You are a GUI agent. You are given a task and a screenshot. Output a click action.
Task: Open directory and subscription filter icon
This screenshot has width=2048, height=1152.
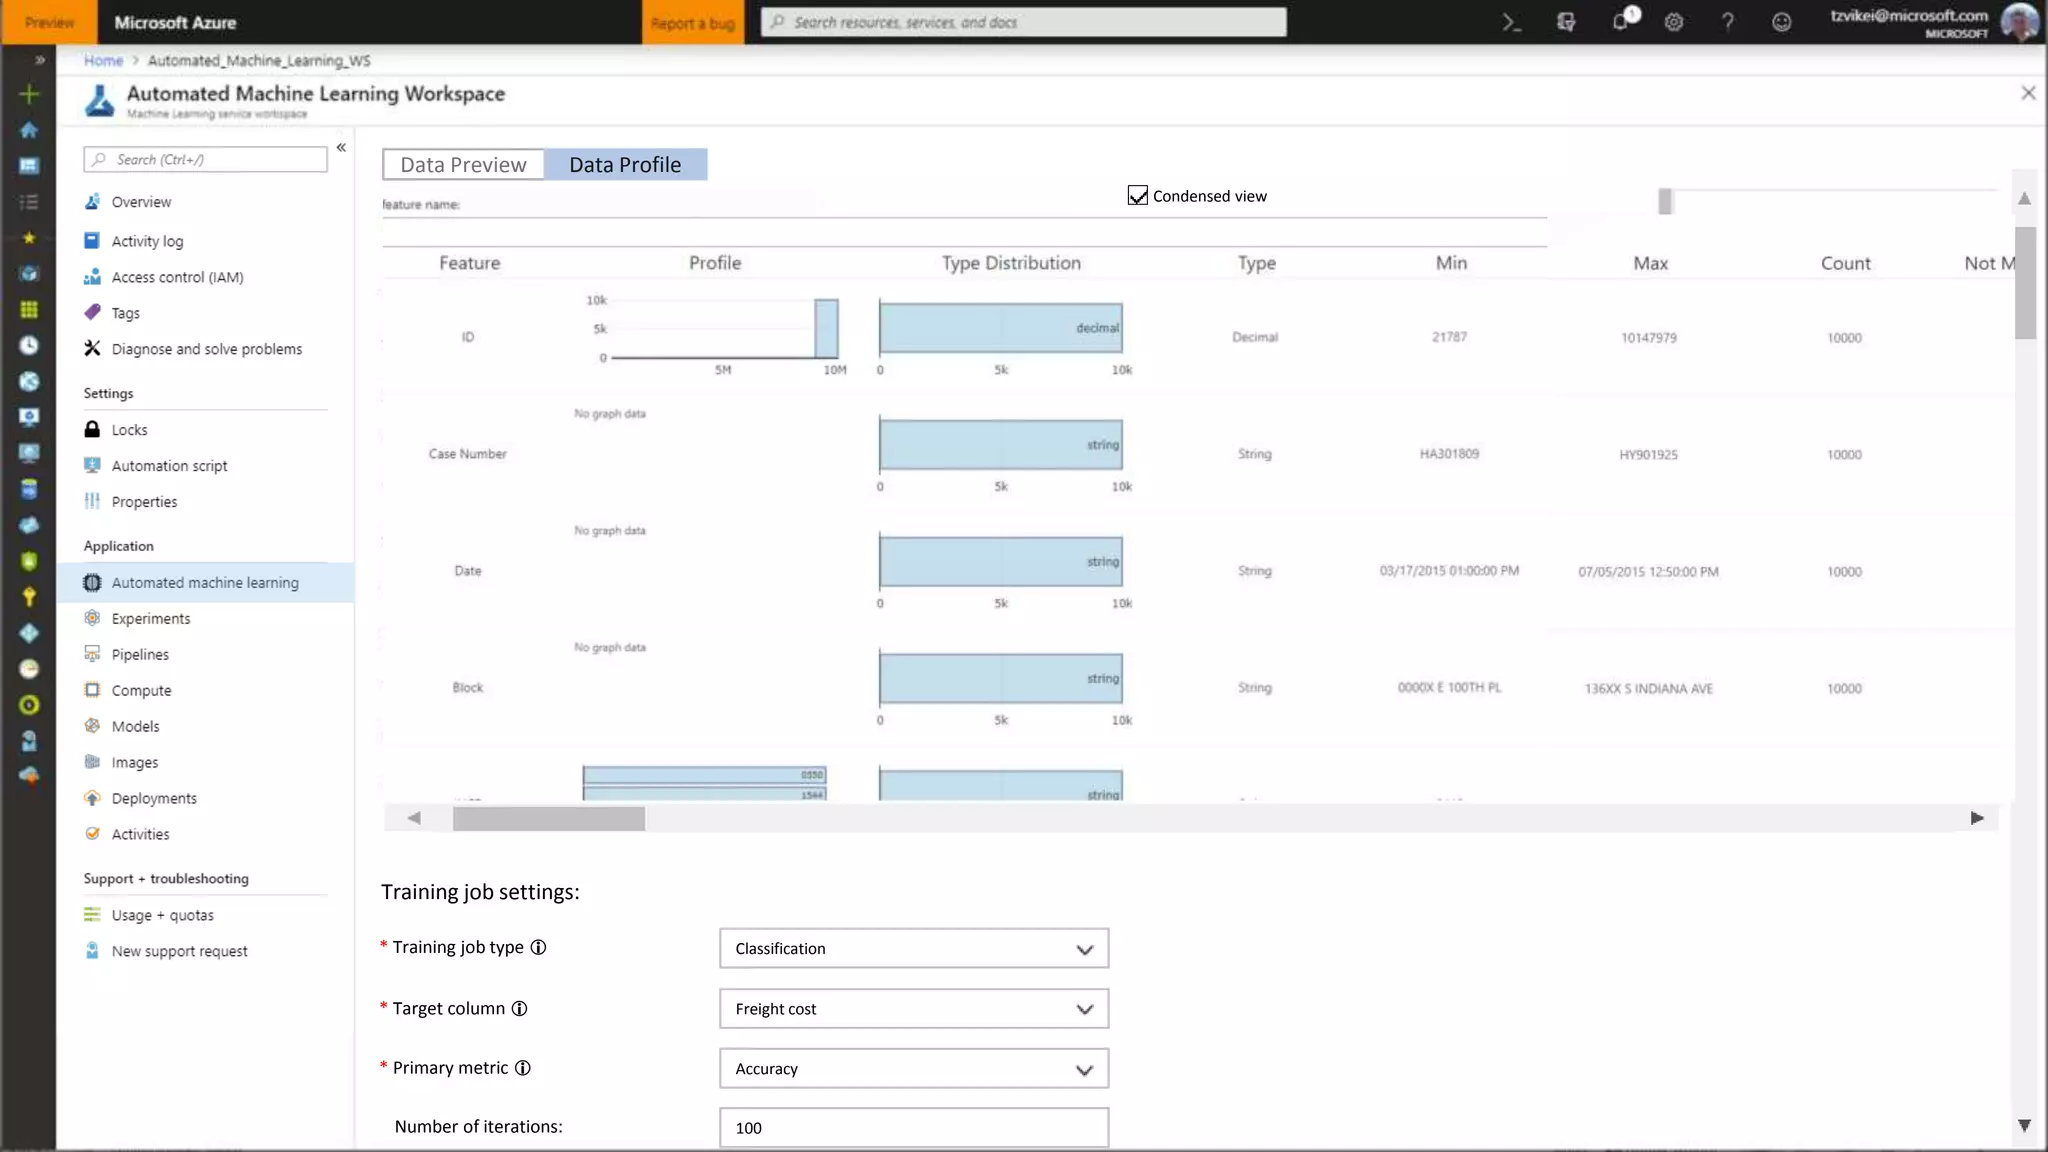tap(1566, 22)
